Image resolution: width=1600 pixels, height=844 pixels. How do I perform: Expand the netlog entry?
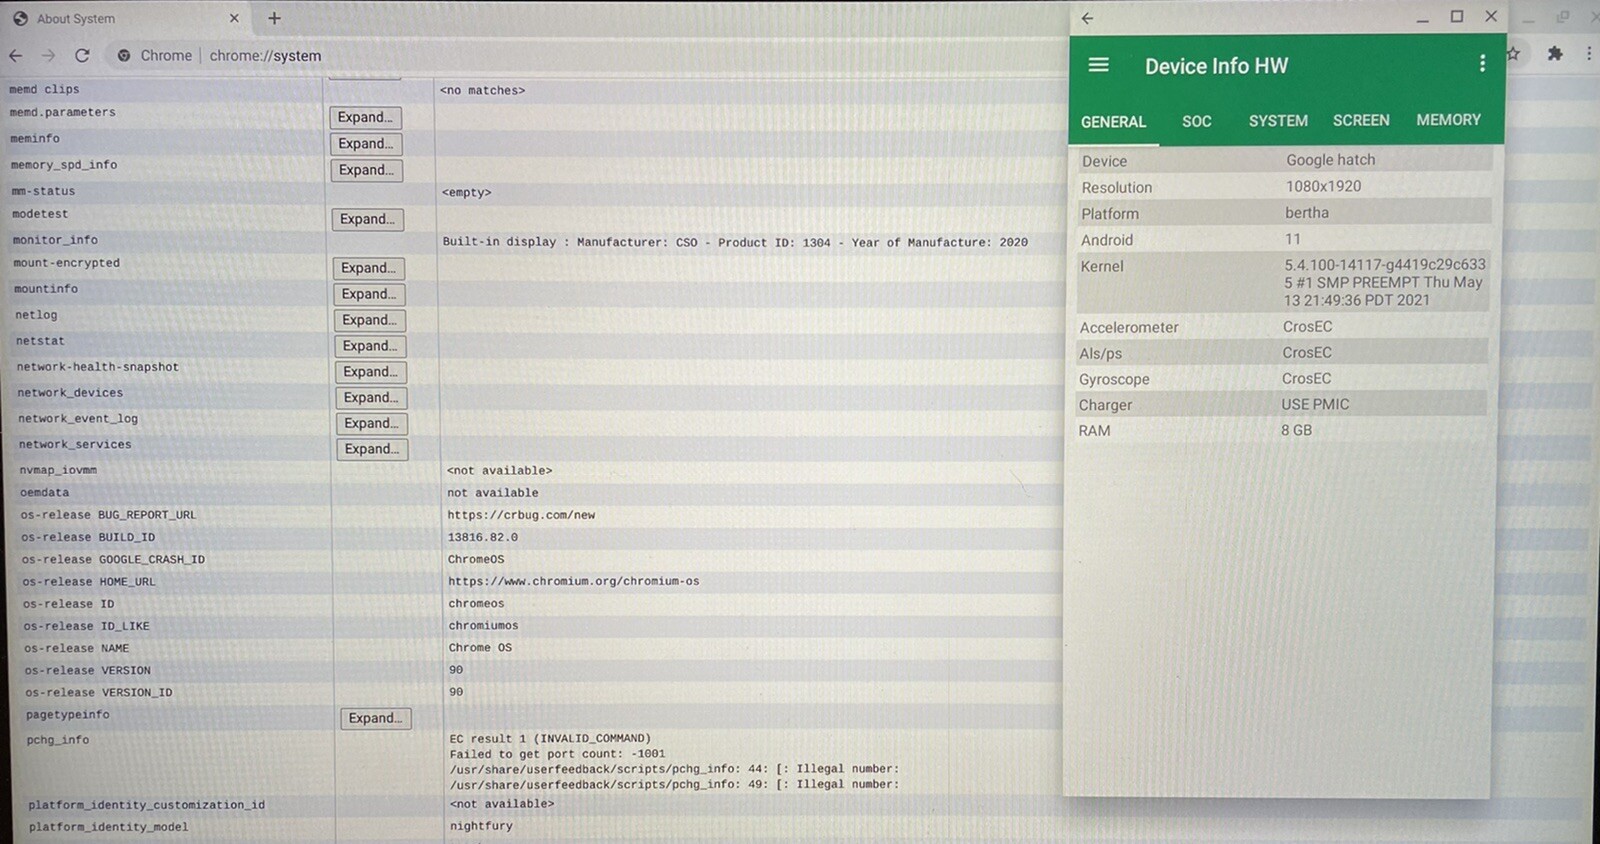370,320
